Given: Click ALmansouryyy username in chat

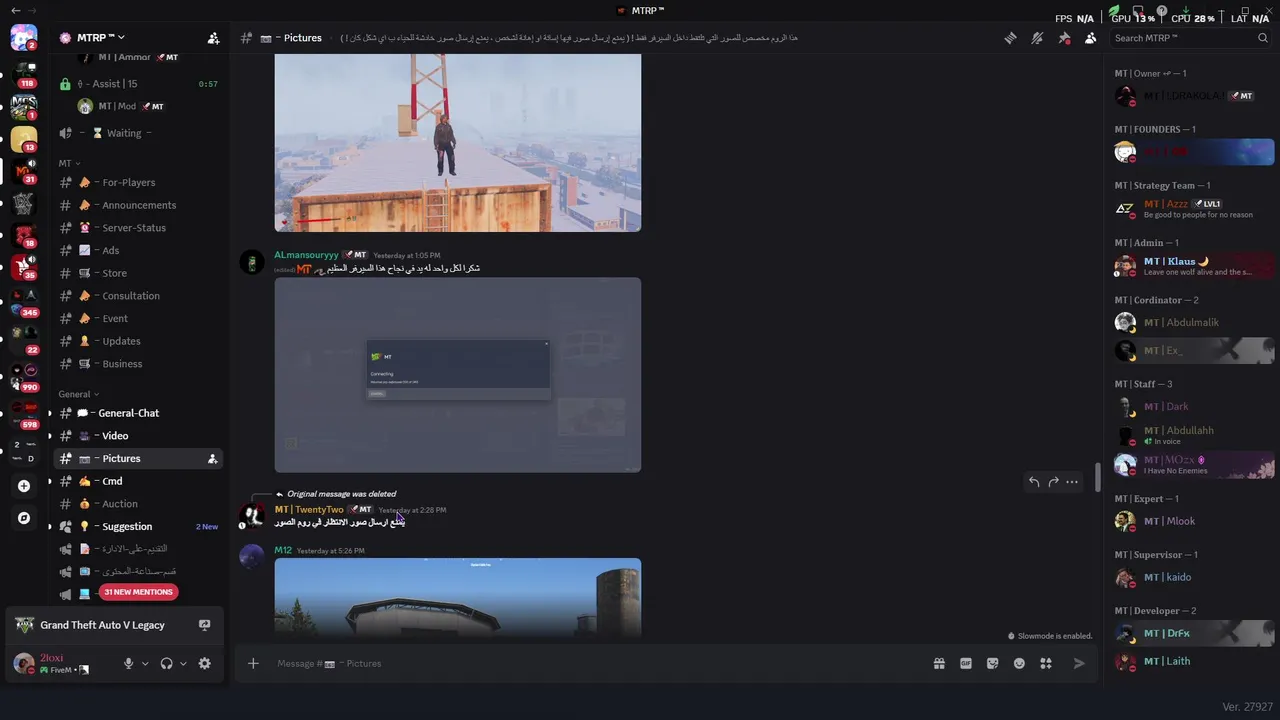Looking at the screenshot, I should tap(306, 255).
